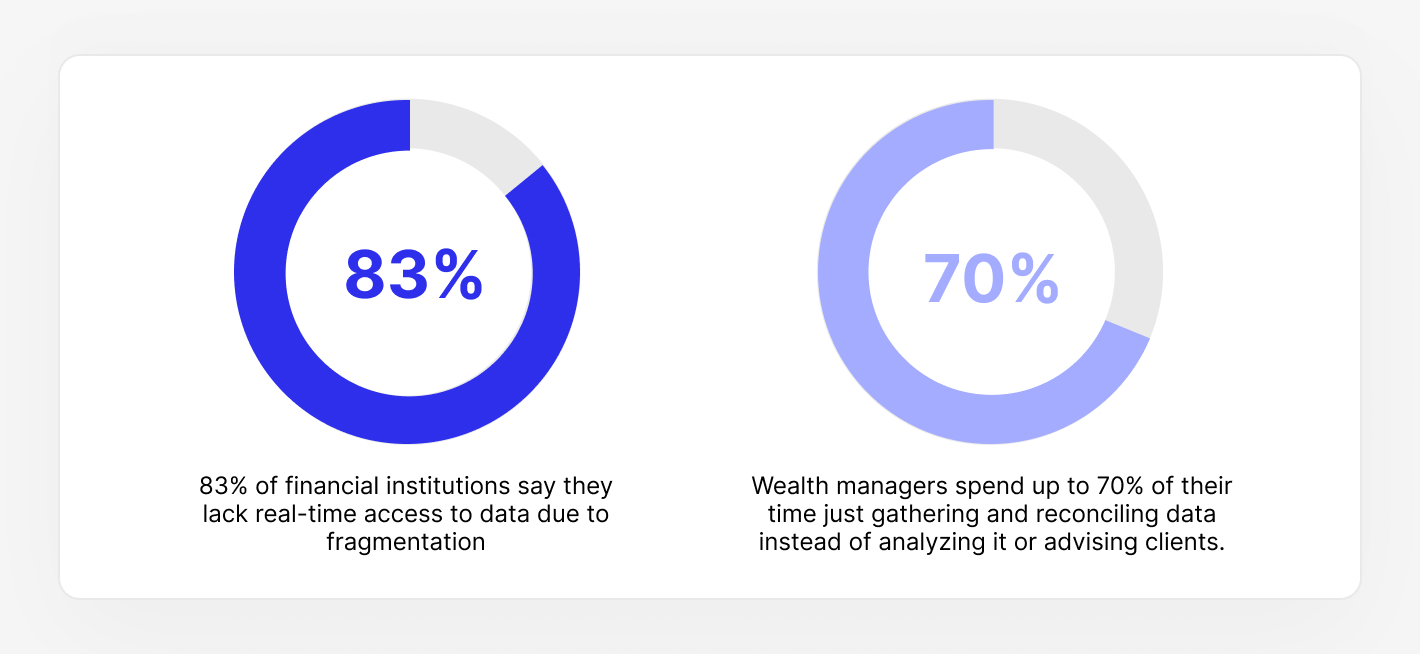Click the word 'fragmentation' in the left caption
The image size is (1420, 654).
406,543
